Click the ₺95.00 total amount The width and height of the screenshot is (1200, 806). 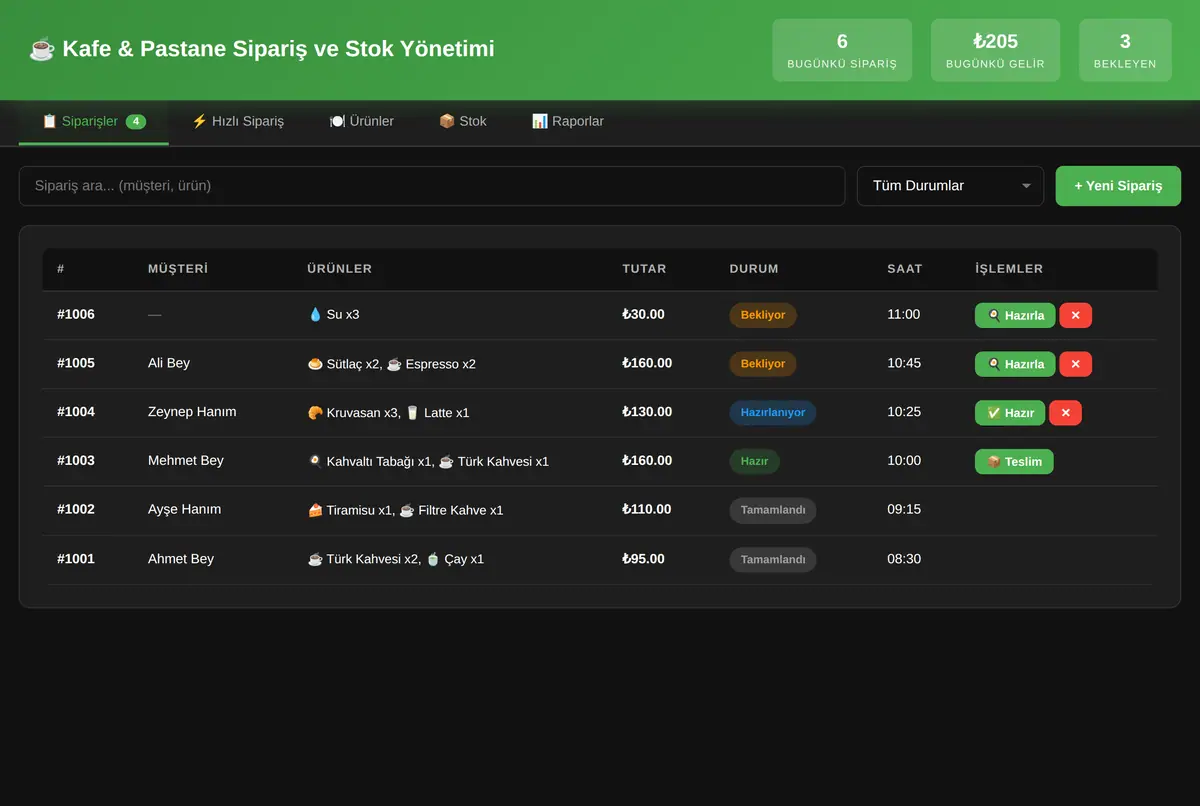click(x=643, y=559)
